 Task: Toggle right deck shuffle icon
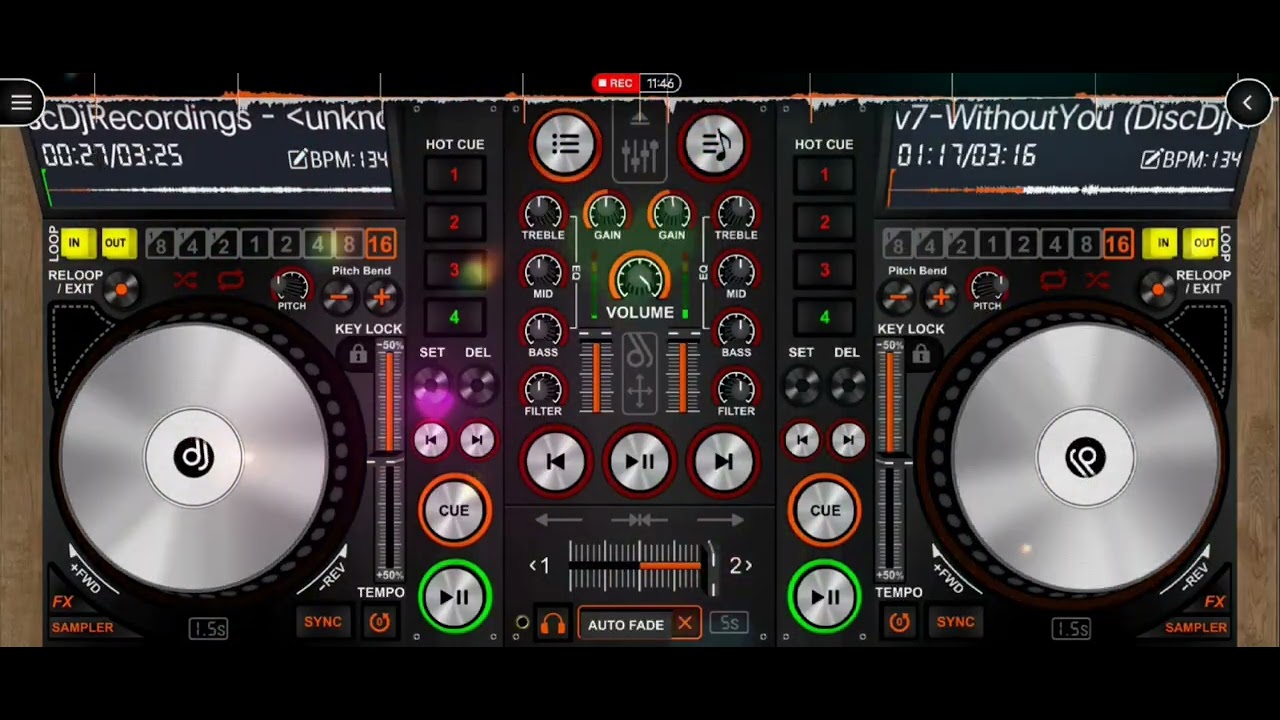click(1097, 280)
